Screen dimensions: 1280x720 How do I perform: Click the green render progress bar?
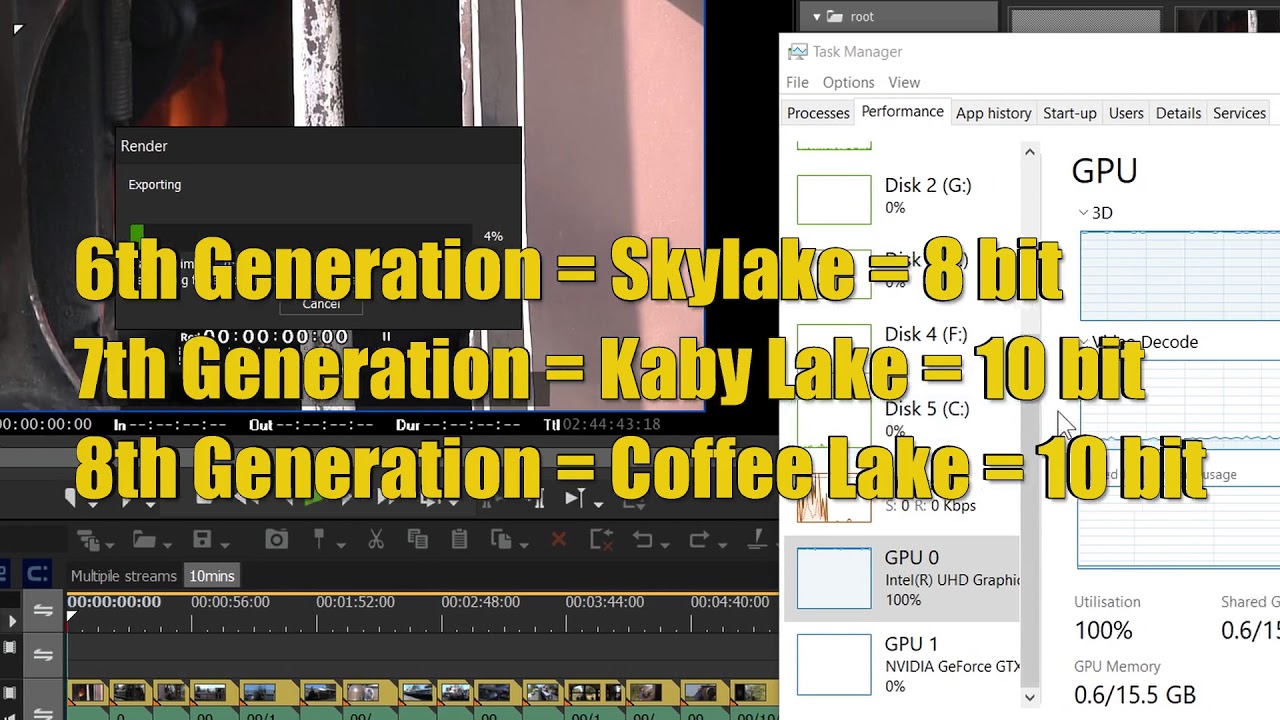click(x=138, y=235)
